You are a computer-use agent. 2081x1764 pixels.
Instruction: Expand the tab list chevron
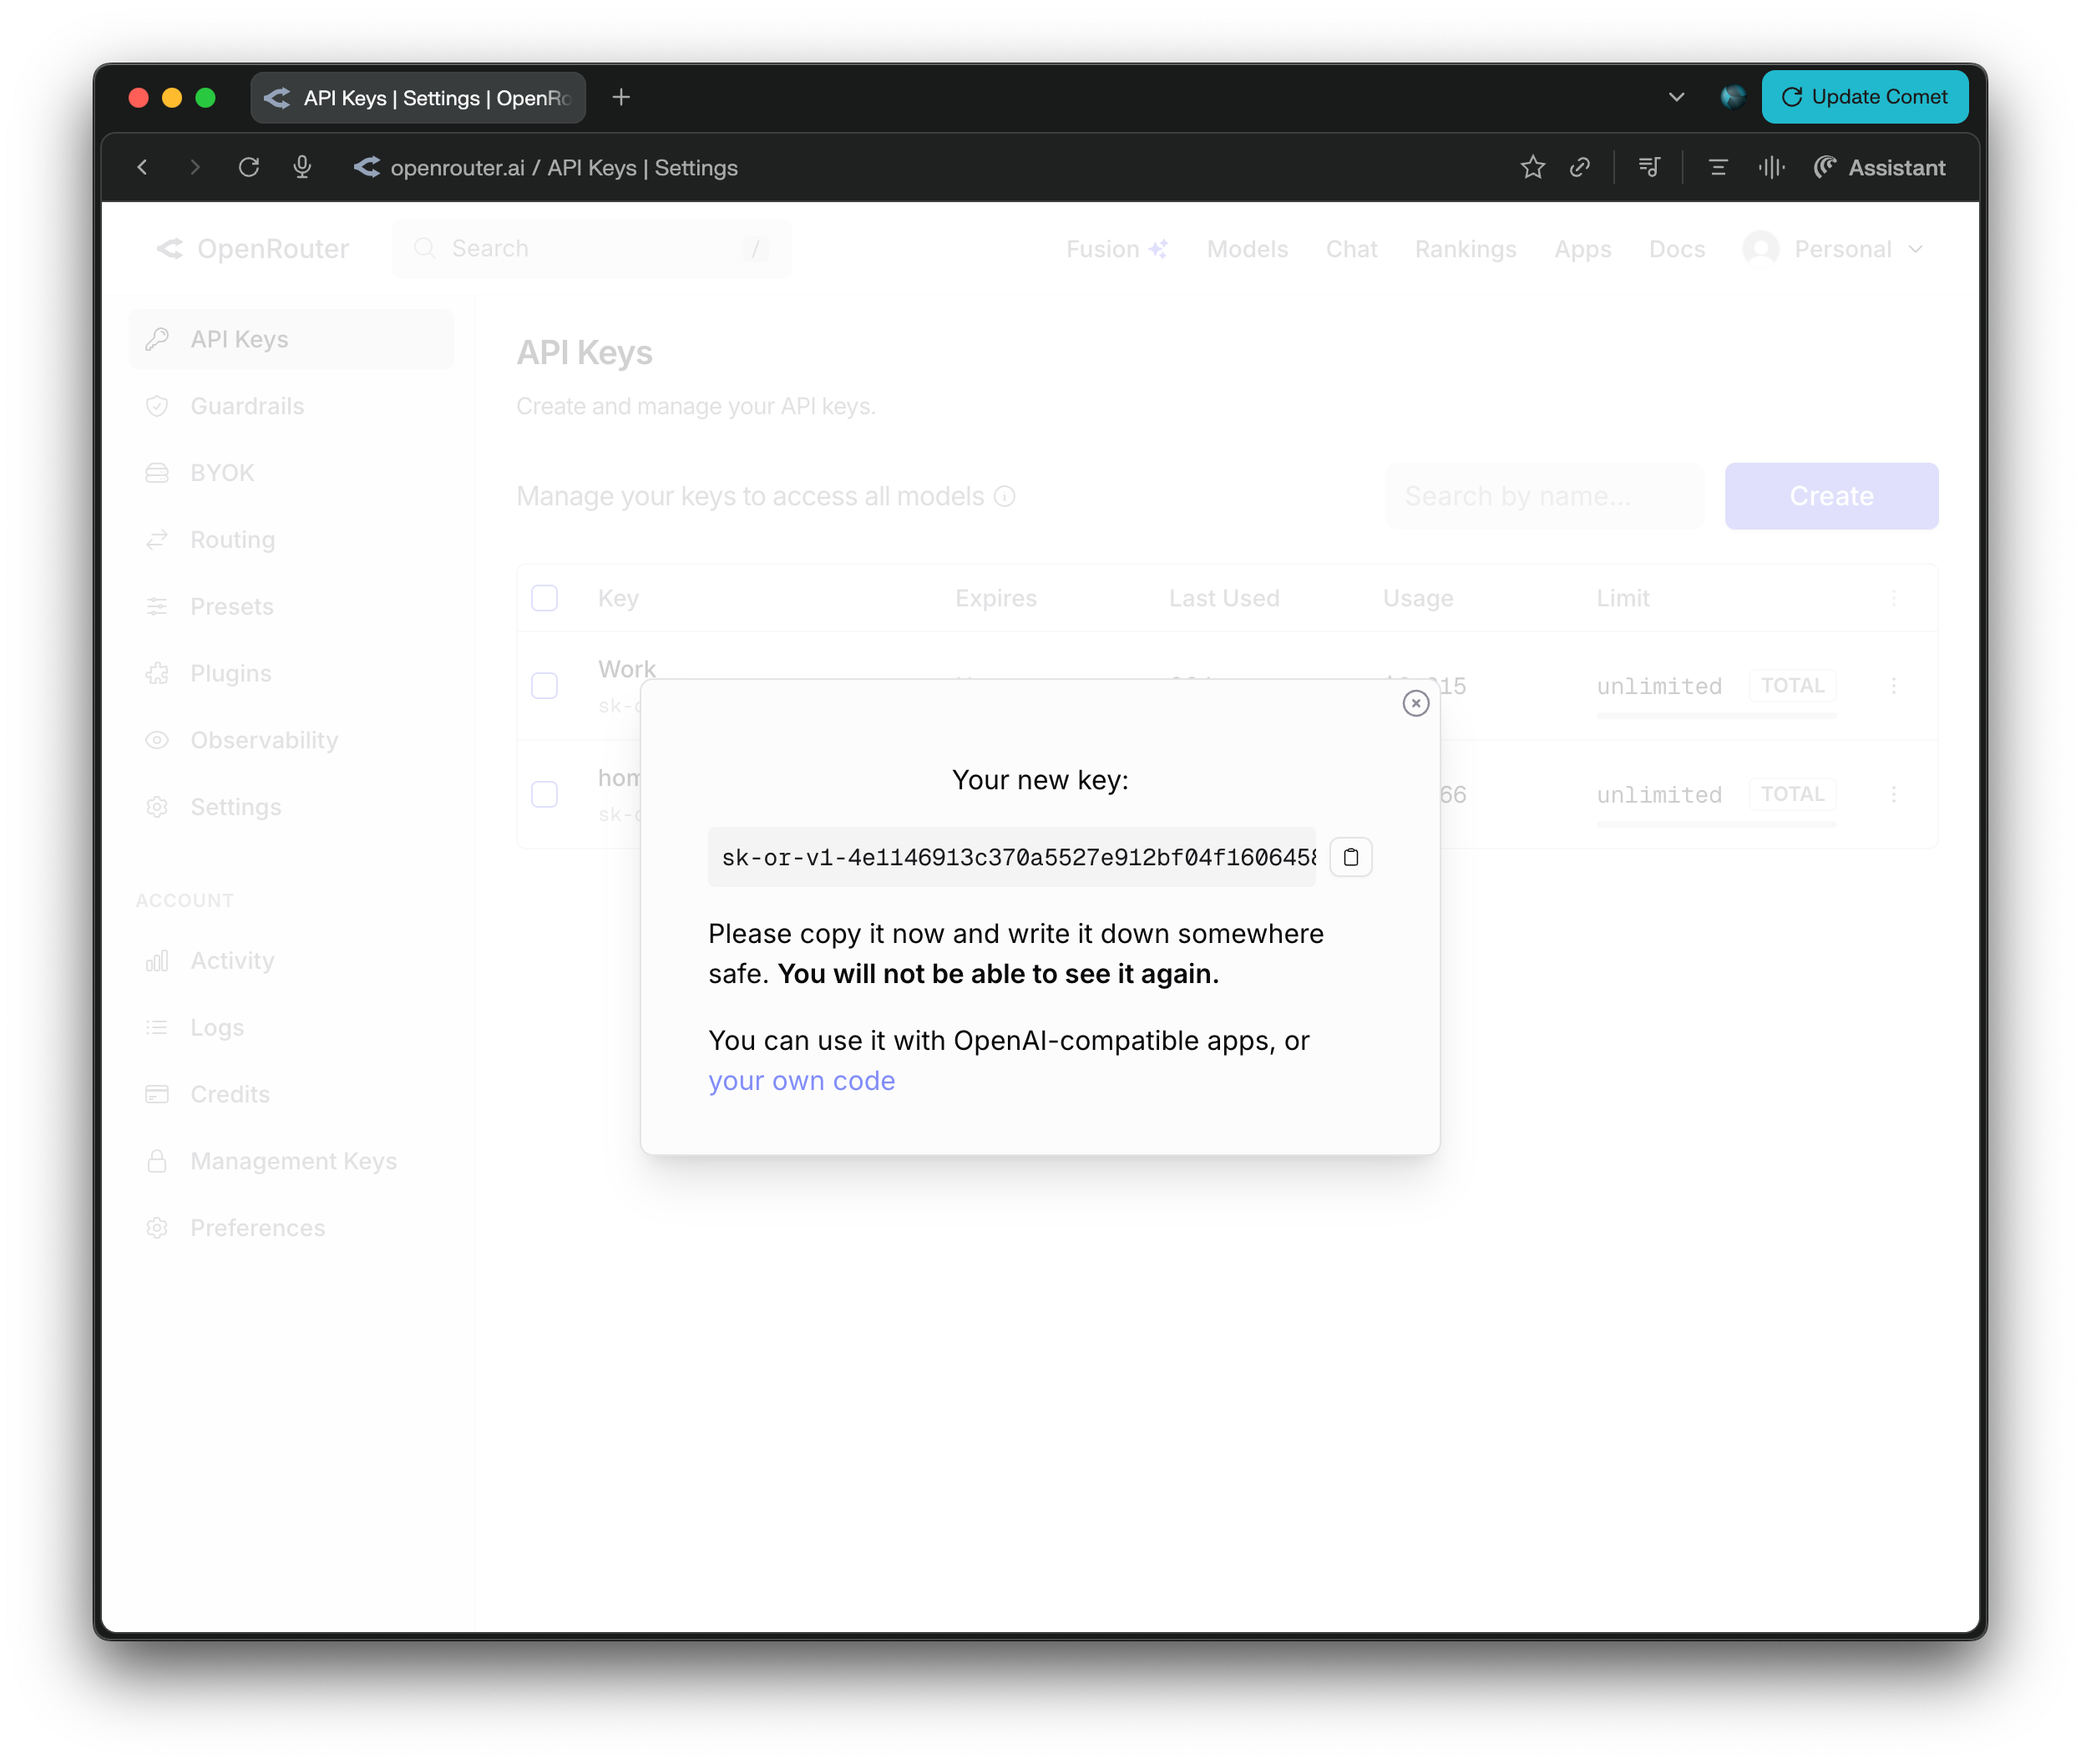[1677, 97]
